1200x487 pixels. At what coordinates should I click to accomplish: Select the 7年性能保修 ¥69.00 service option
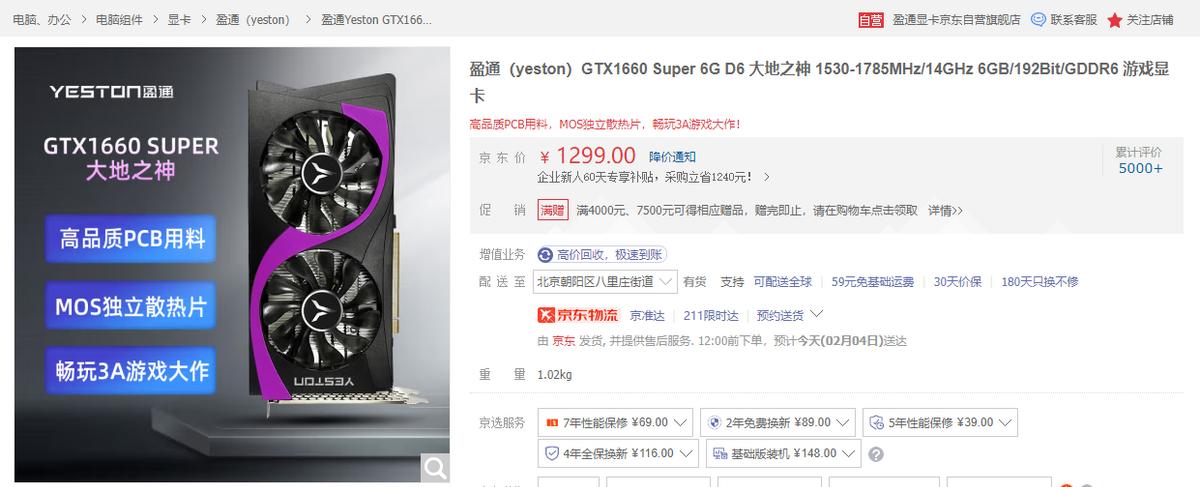(615, 422)
